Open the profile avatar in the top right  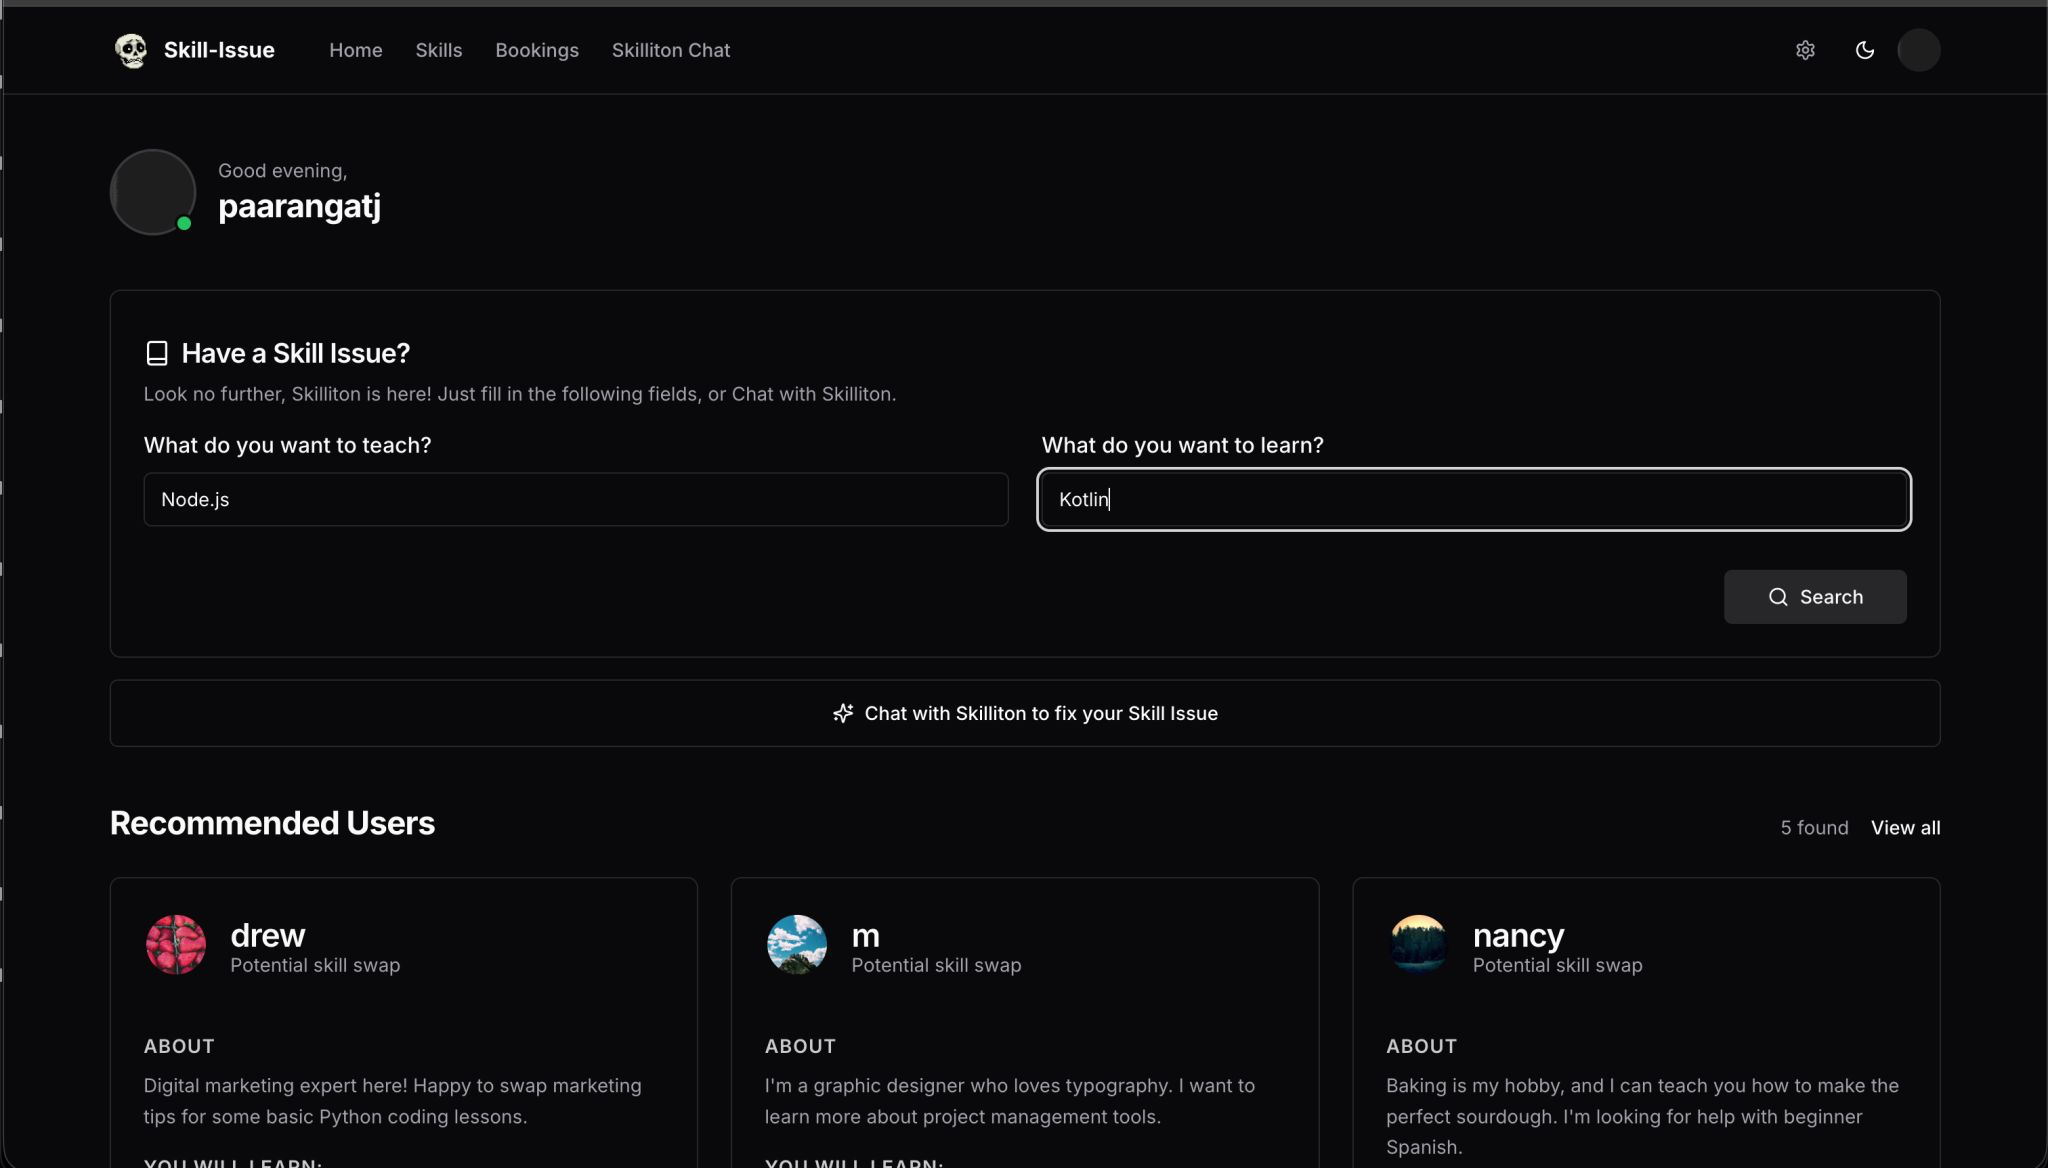click(x=1918, y=50)
